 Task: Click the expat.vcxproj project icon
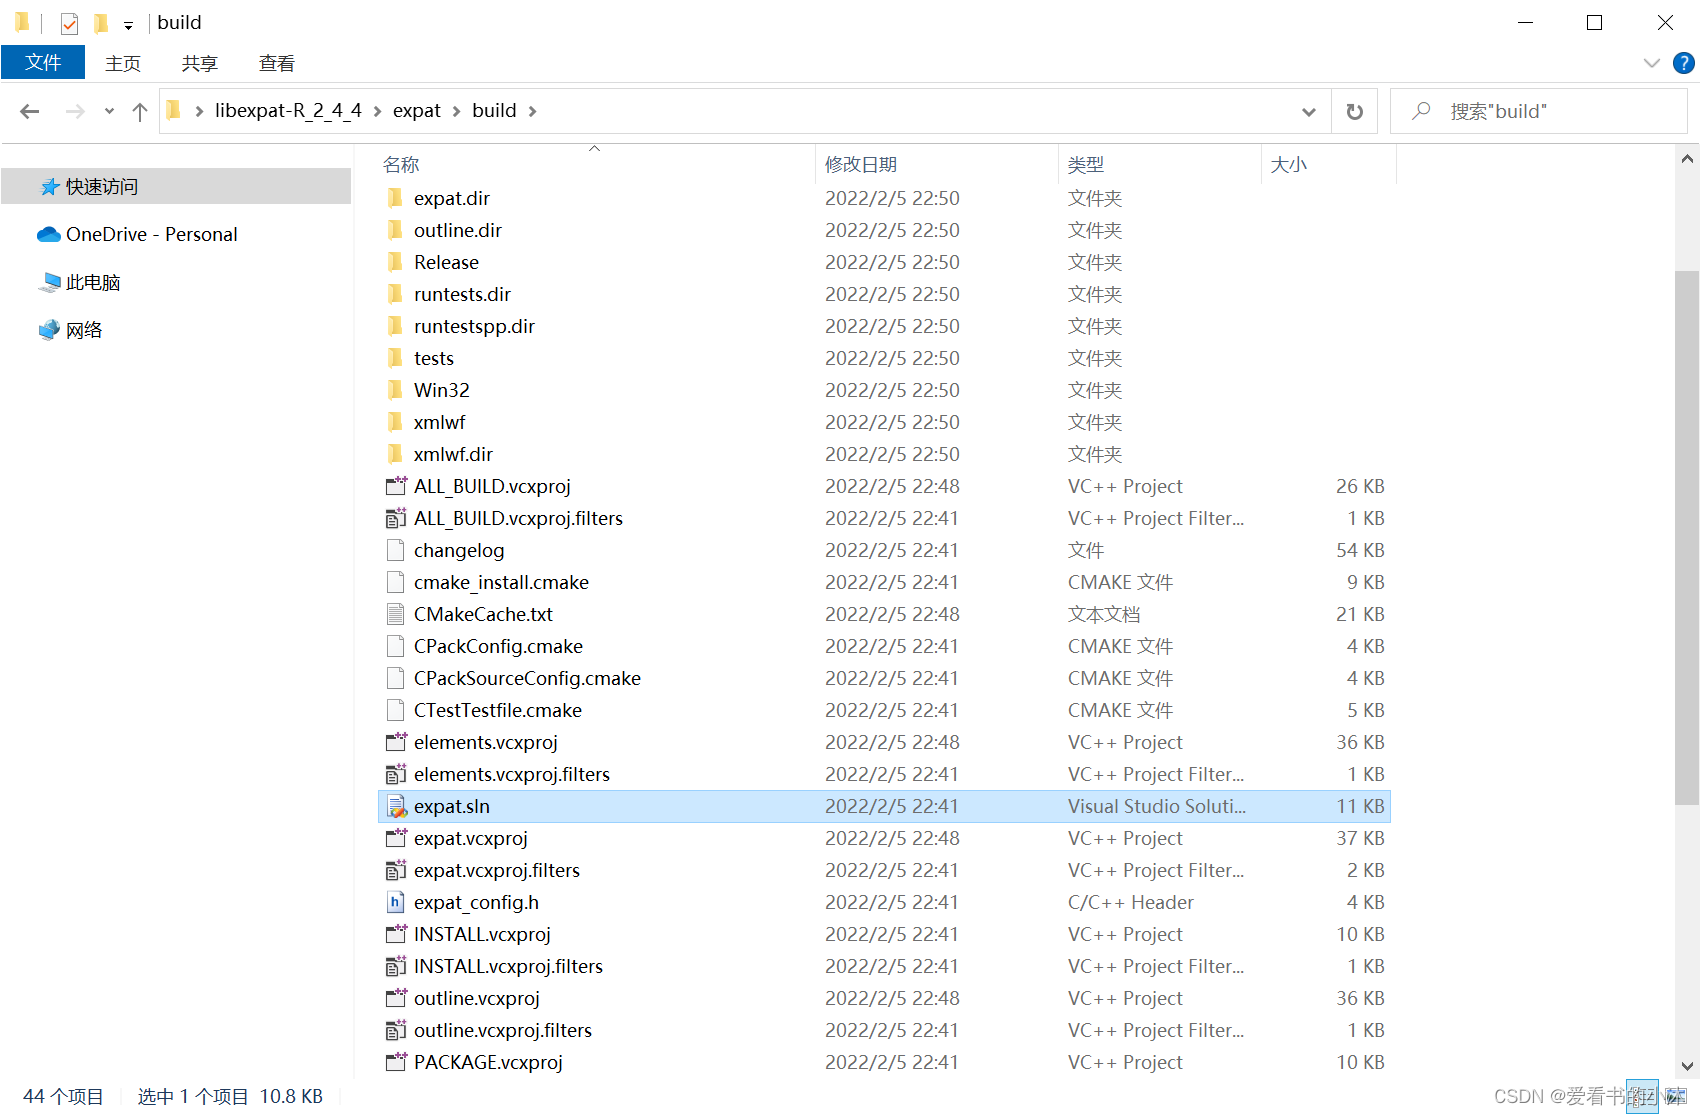point(396,838)
